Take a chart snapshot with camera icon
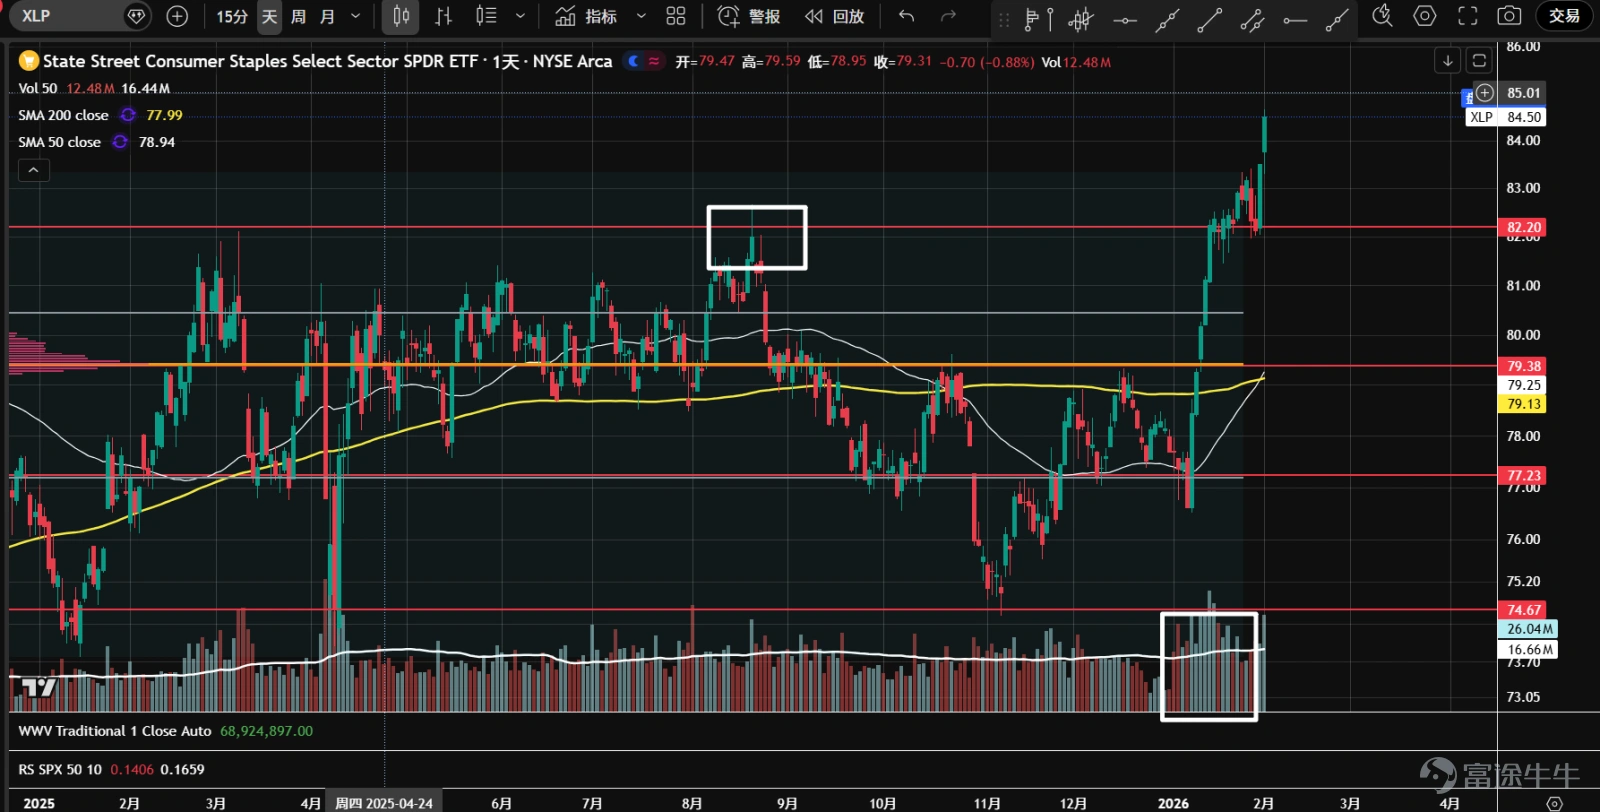The width and height of the screenshot is (1600, 812). (x=1509, y=16)
